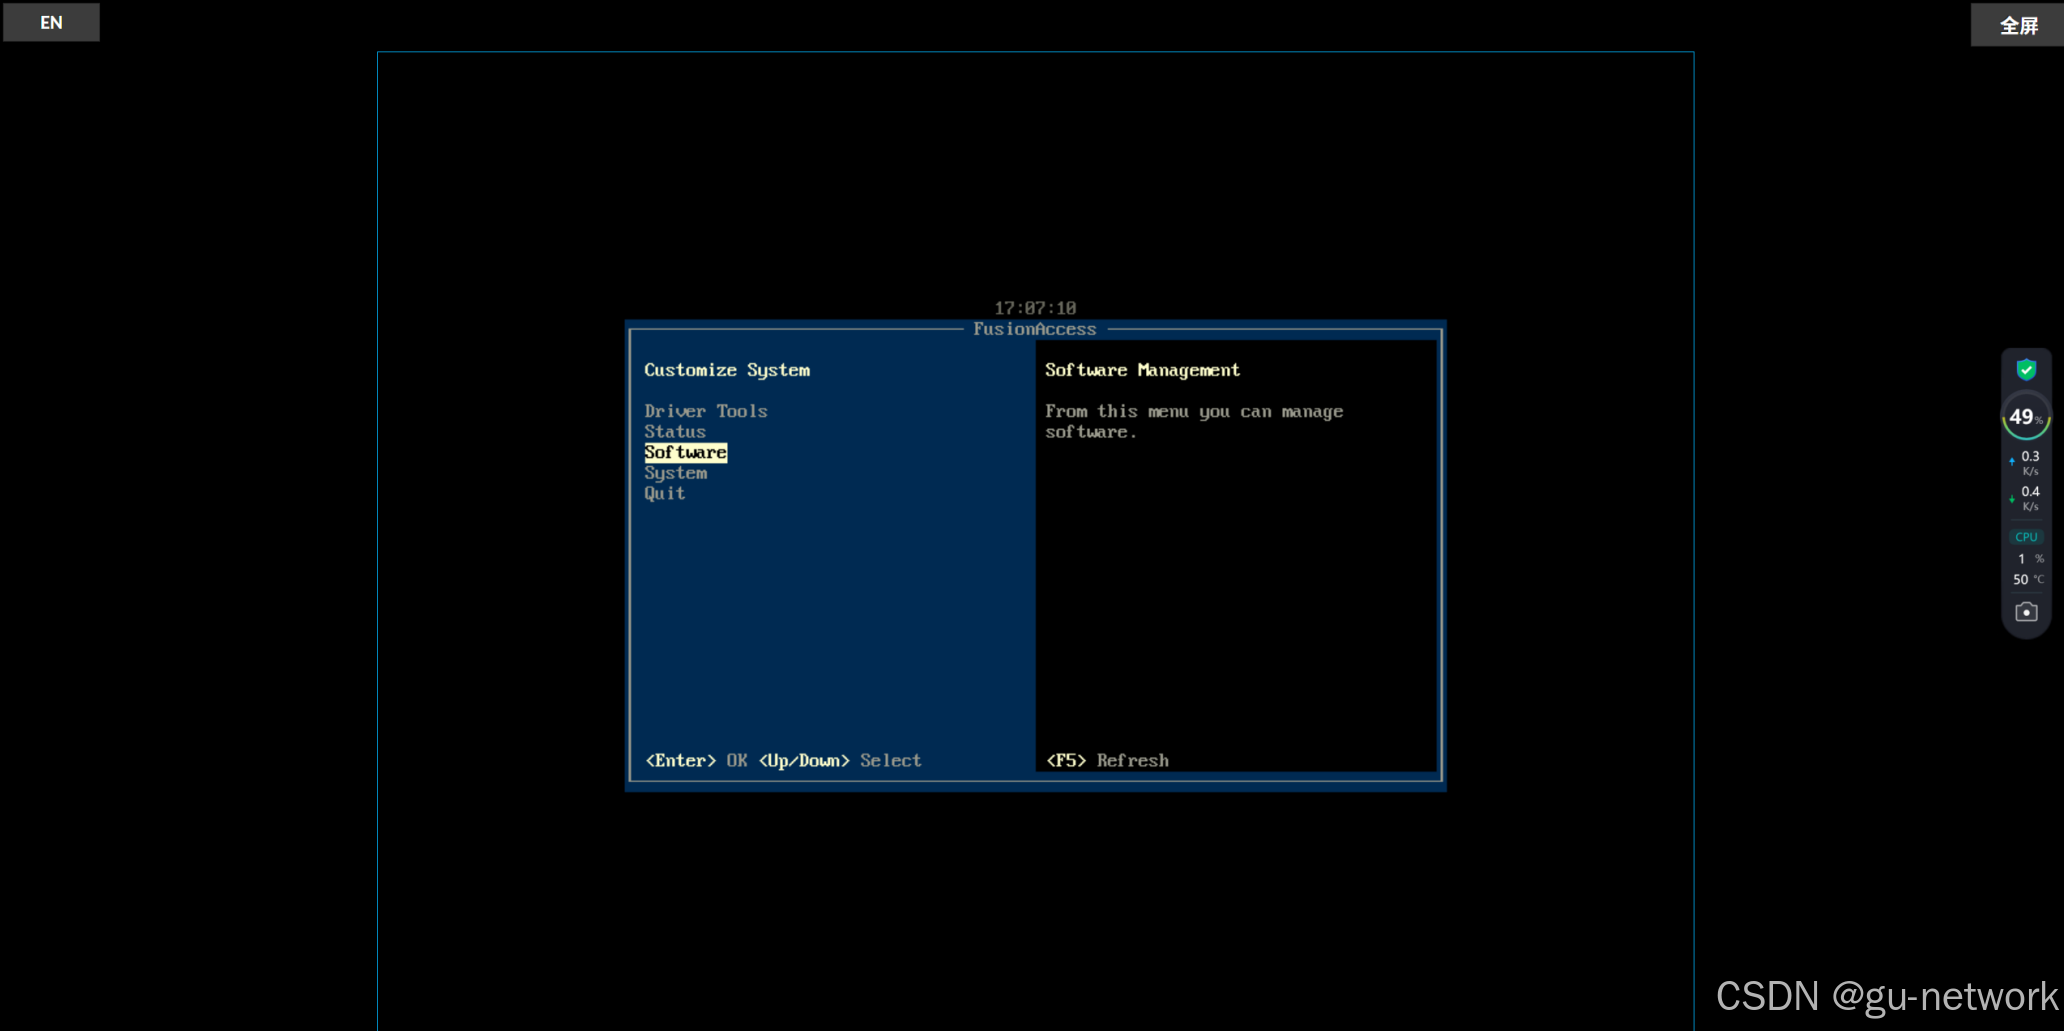Click the FusionAccess title text

pos(1035,329)
